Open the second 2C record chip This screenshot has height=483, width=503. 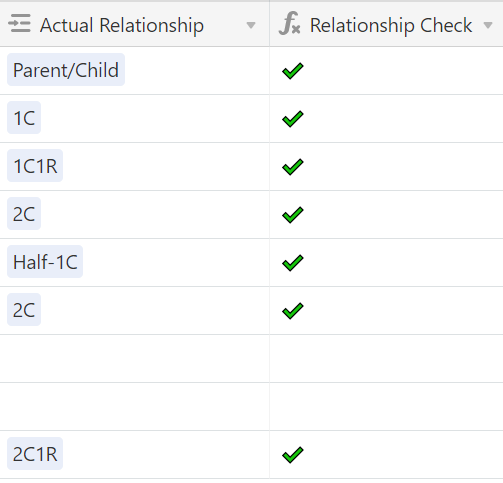click(24, 310)
